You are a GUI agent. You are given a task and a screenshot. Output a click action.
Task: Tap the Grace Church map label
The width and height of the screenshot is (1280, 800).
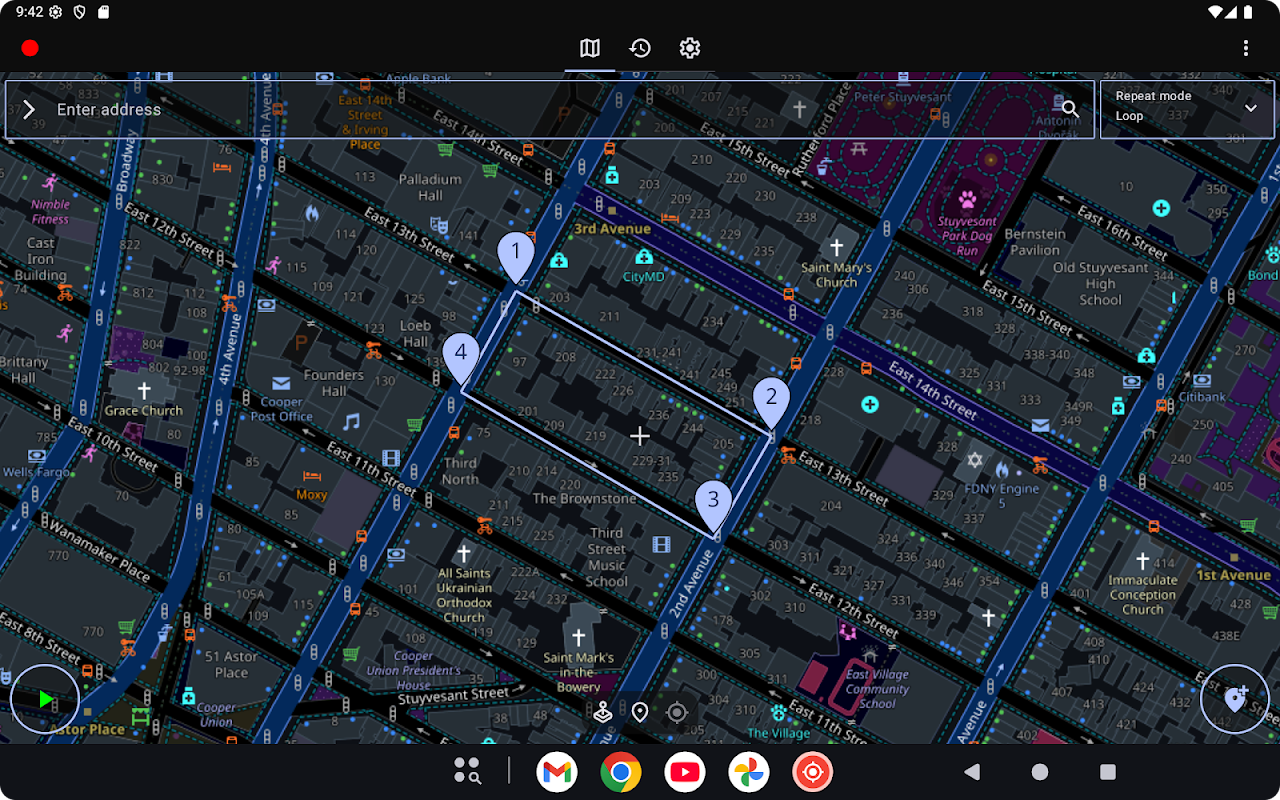coord(144,411)
